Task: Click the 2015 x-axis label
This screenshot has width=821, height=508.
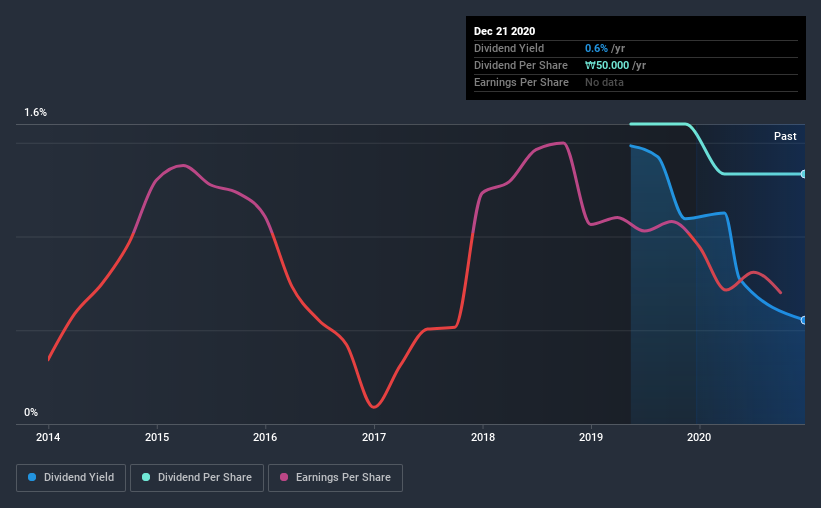Action: pos(157,437)
